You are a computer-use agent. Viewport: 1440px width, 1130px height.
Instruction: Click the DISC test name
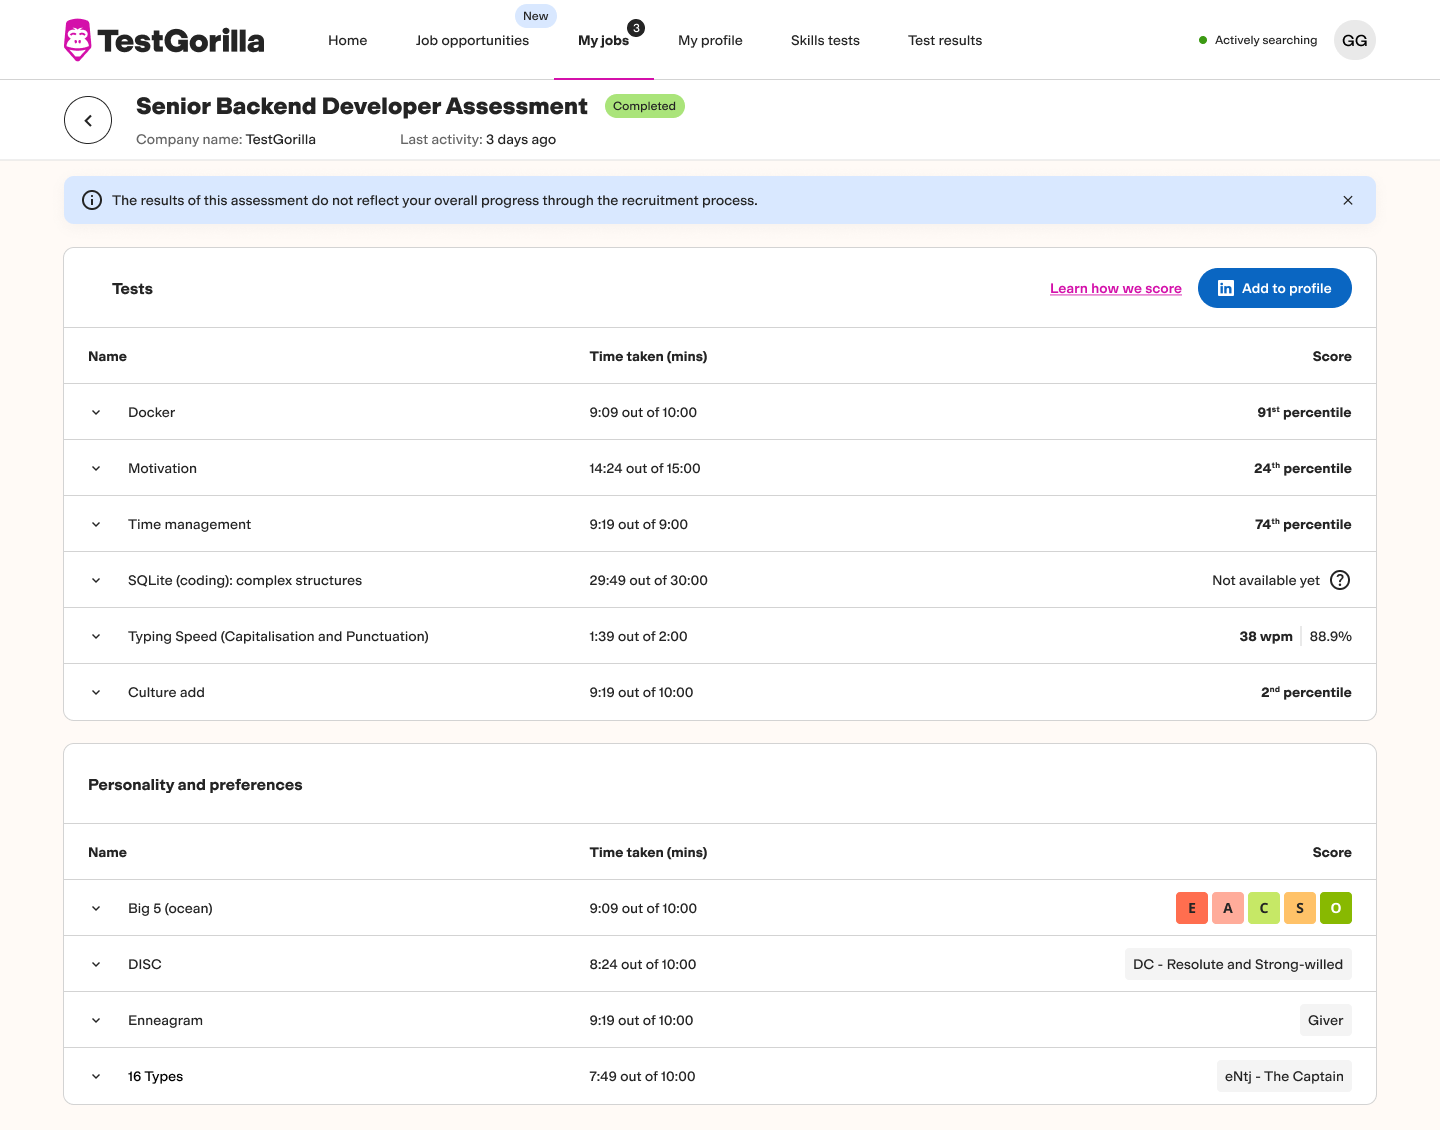tap(145, 964)
